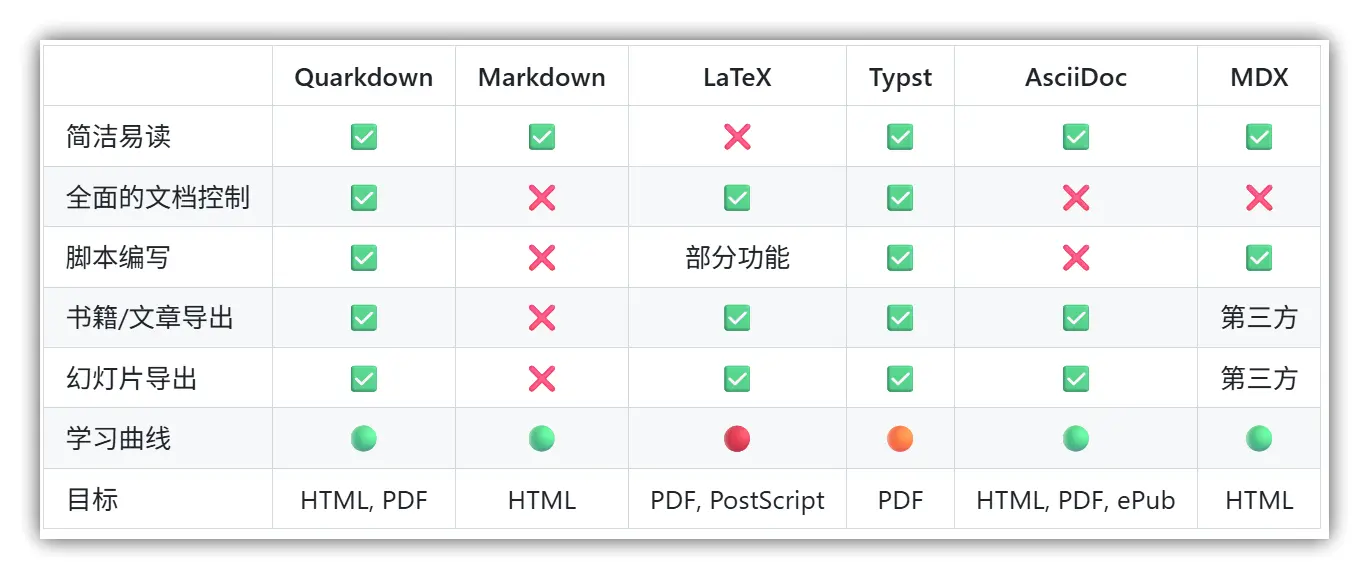Click the 部分功能 cell under LaTeX
This screenshot has height=579, width=1369.
point(737,258)
